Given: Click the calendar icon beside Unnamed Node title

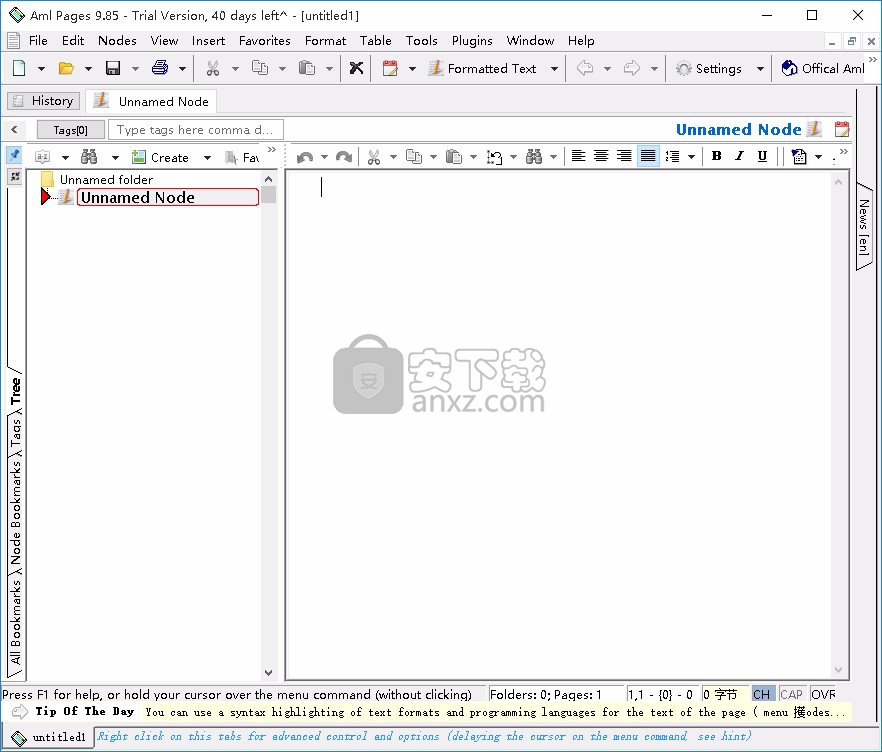Looking at the screenshot, I should coord(842,129).
